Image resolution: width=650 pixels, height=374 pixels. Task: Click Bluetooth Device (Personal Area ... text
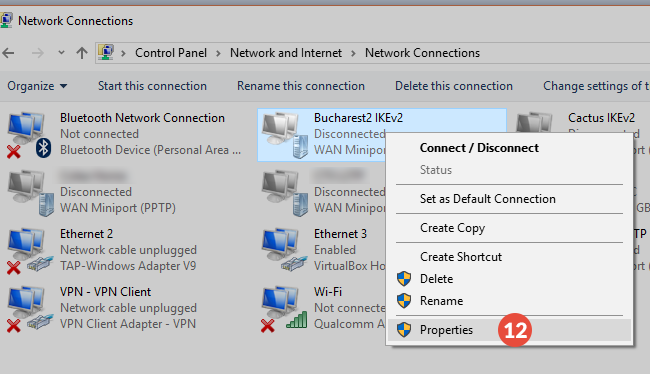coord(150,150)
